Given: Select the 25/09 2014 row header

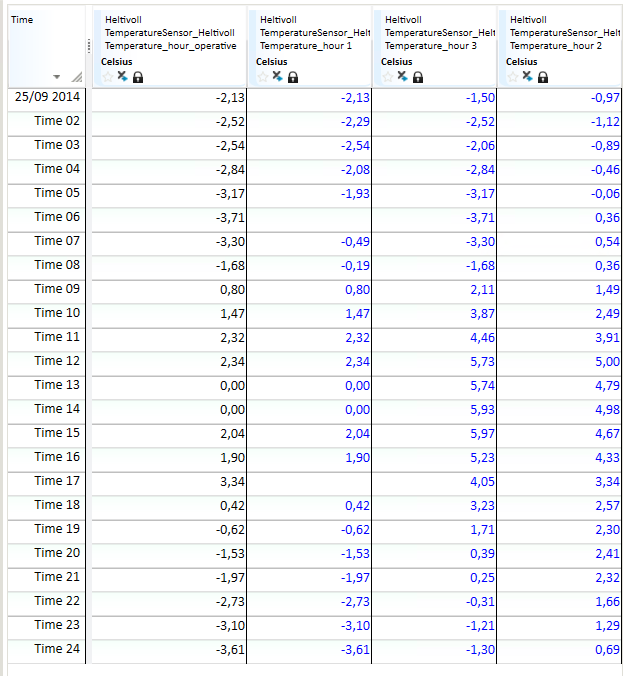Looking at the screenshot, I should tap(48, 97).
